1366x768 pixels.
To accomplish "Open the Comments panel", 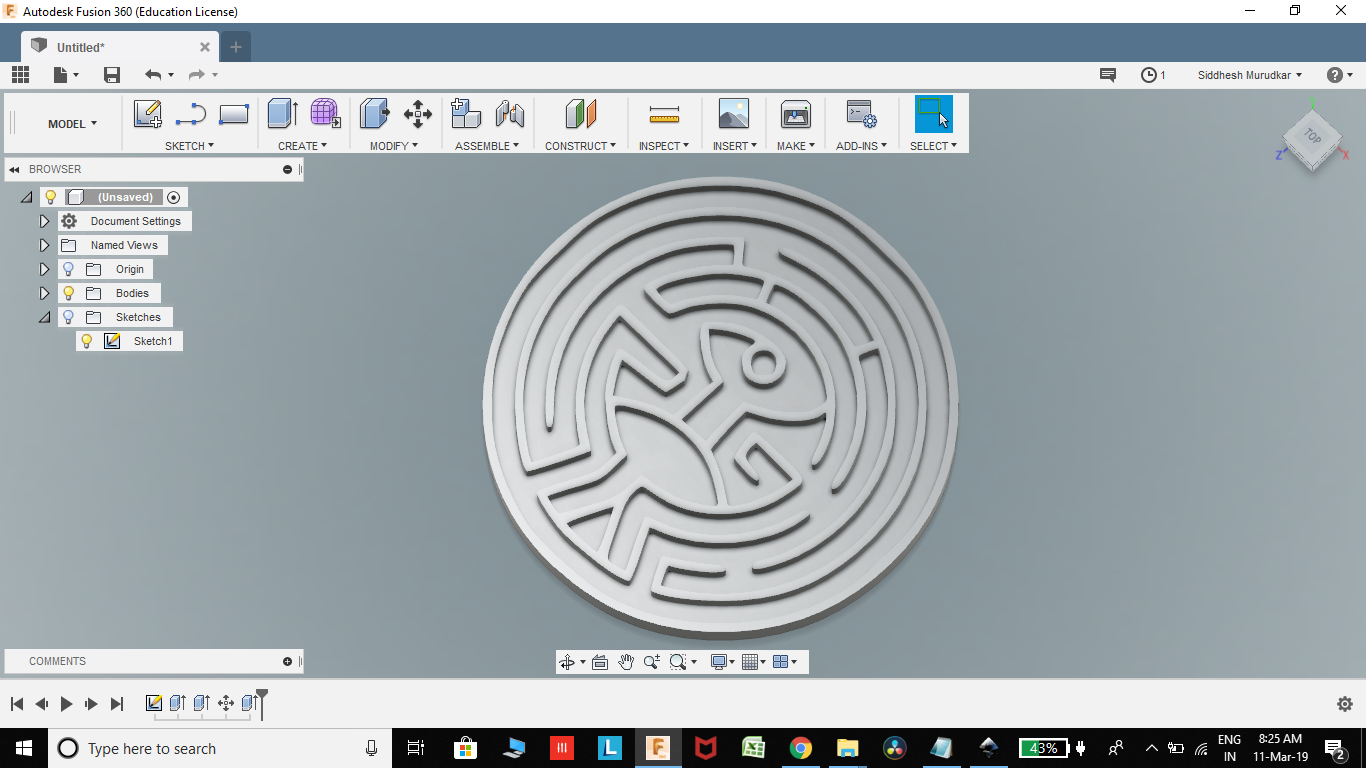I will tap(57, 661).
